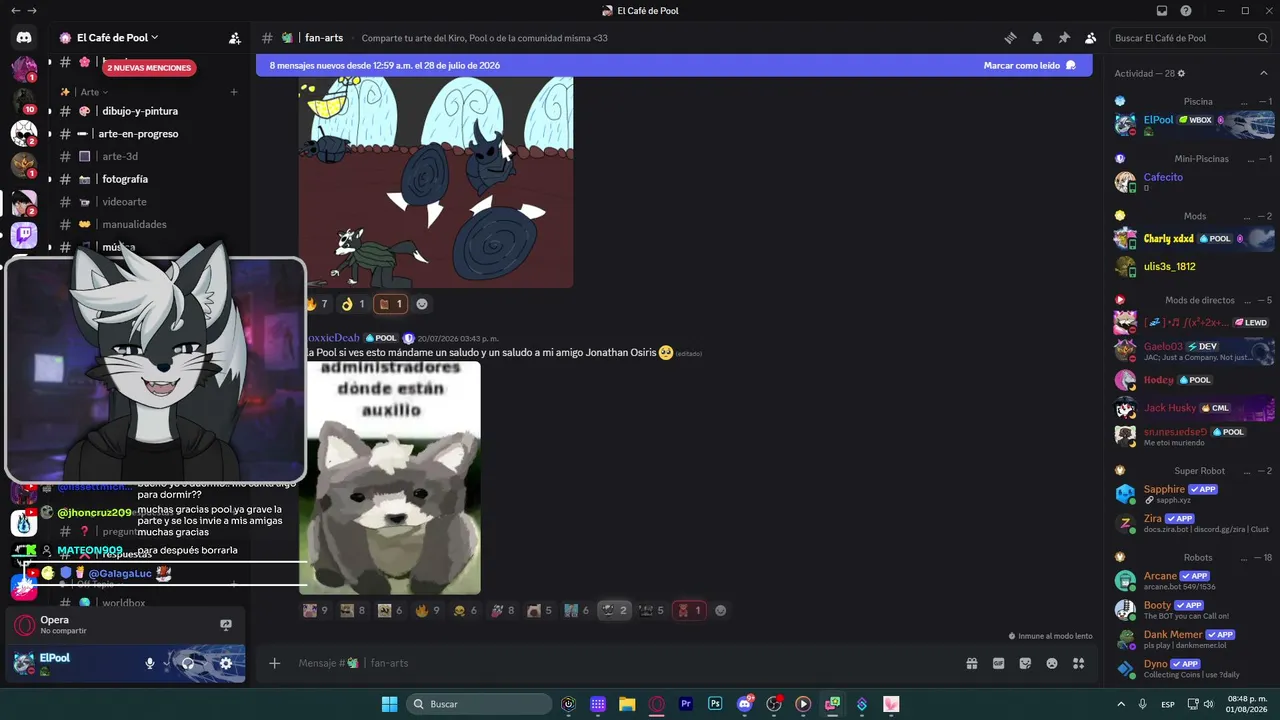1280x720 pixels.
Task: Open attachment plus button in message bar
Action: pyautogui.click(x=275, y=663)
